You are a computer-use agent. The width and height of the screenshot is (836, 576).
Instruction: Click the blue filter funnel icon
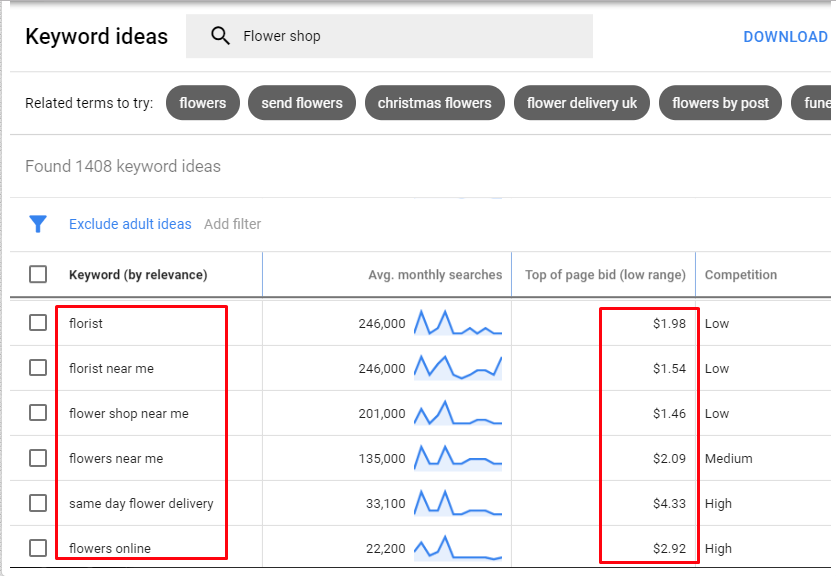38,224
